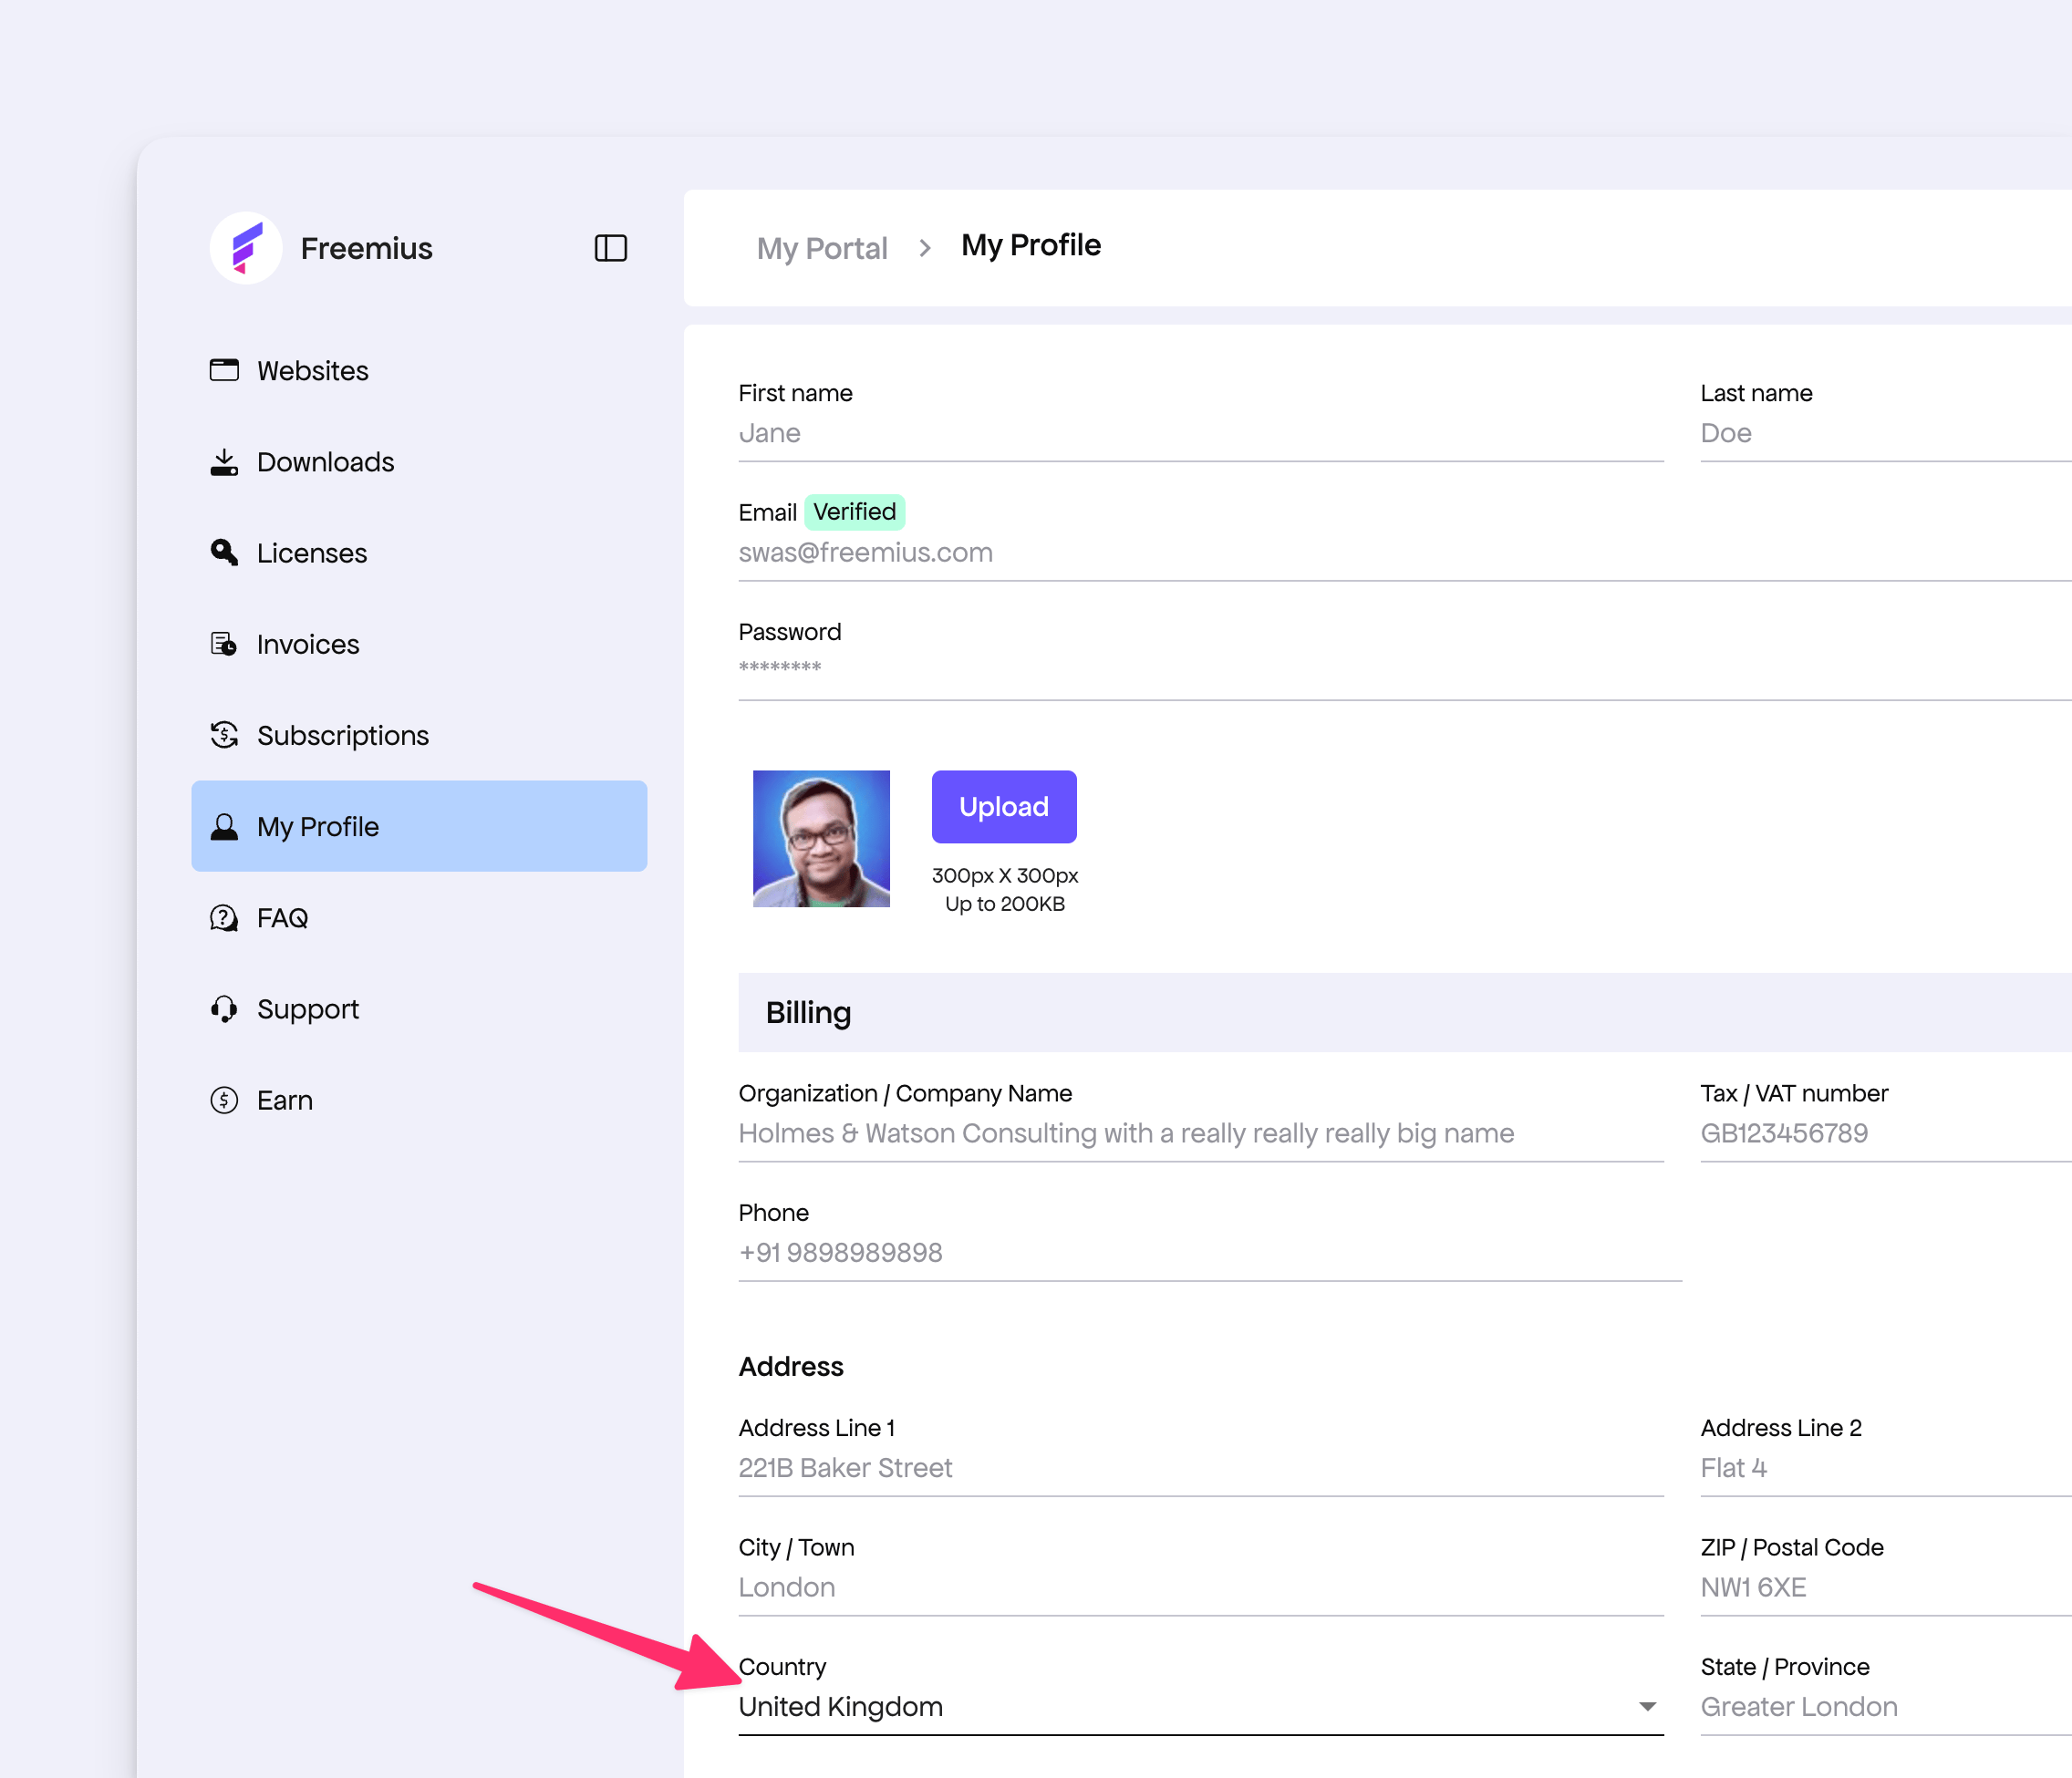This screenshot has height=1778, width=2072.
Task: Click the Websites browser icon
Action: coord(224,370)
